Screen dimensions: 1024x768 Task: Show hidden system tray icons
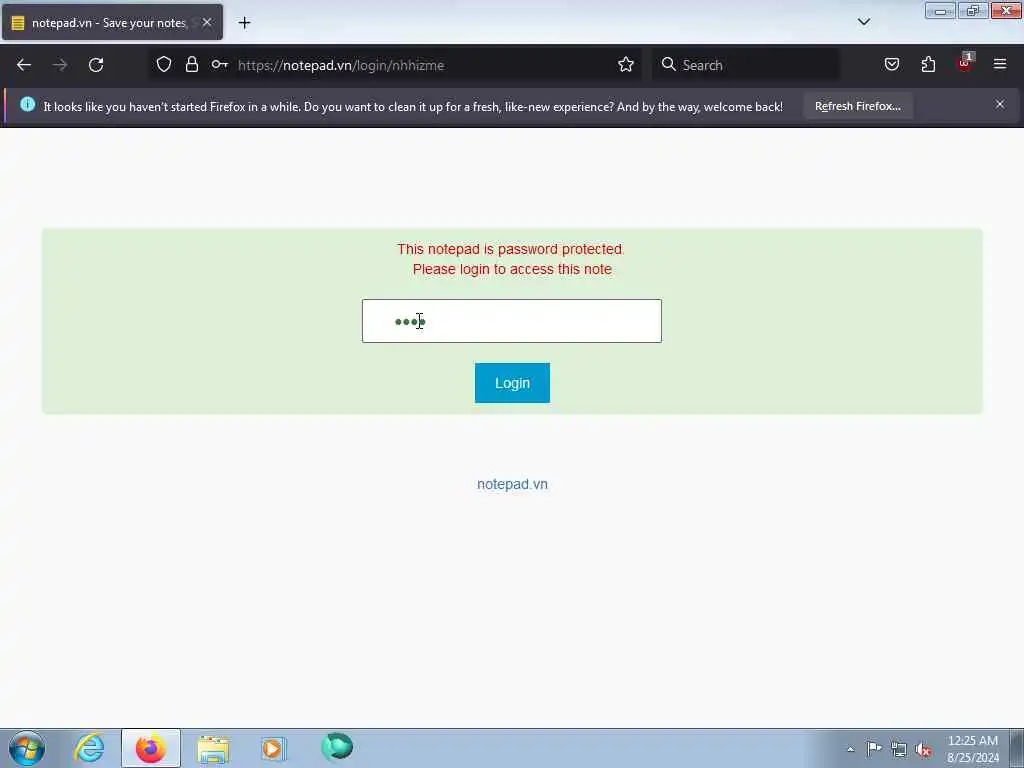point(850,749)
